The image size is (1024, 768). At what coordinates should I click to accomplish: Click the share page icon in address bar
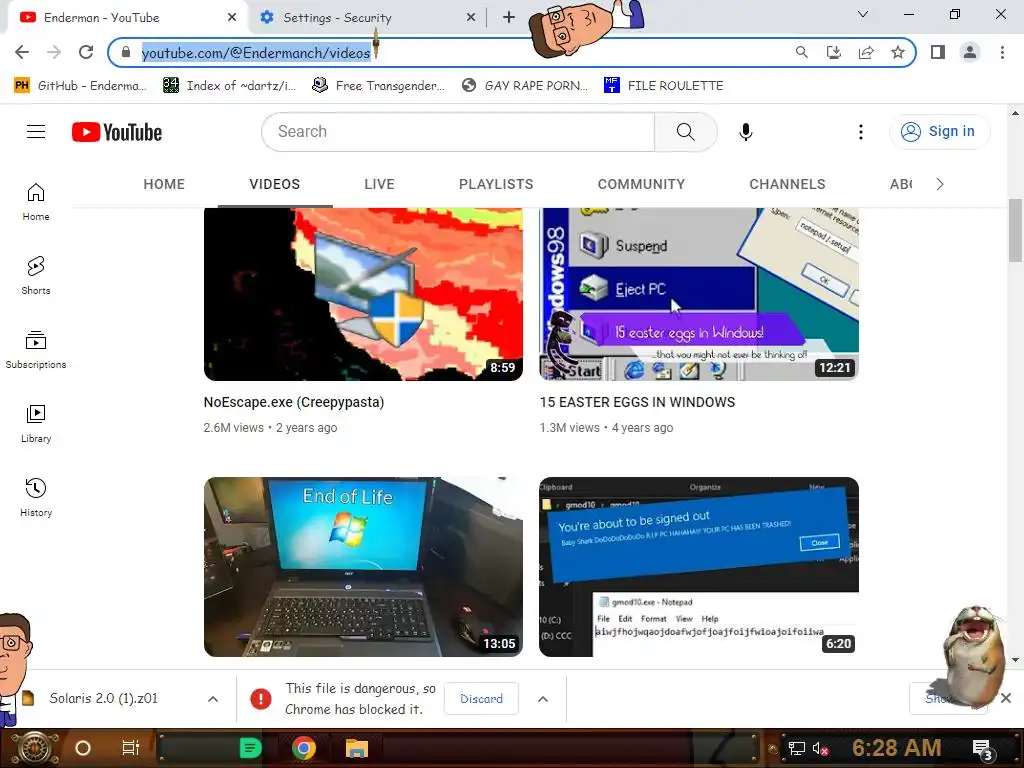866,52
